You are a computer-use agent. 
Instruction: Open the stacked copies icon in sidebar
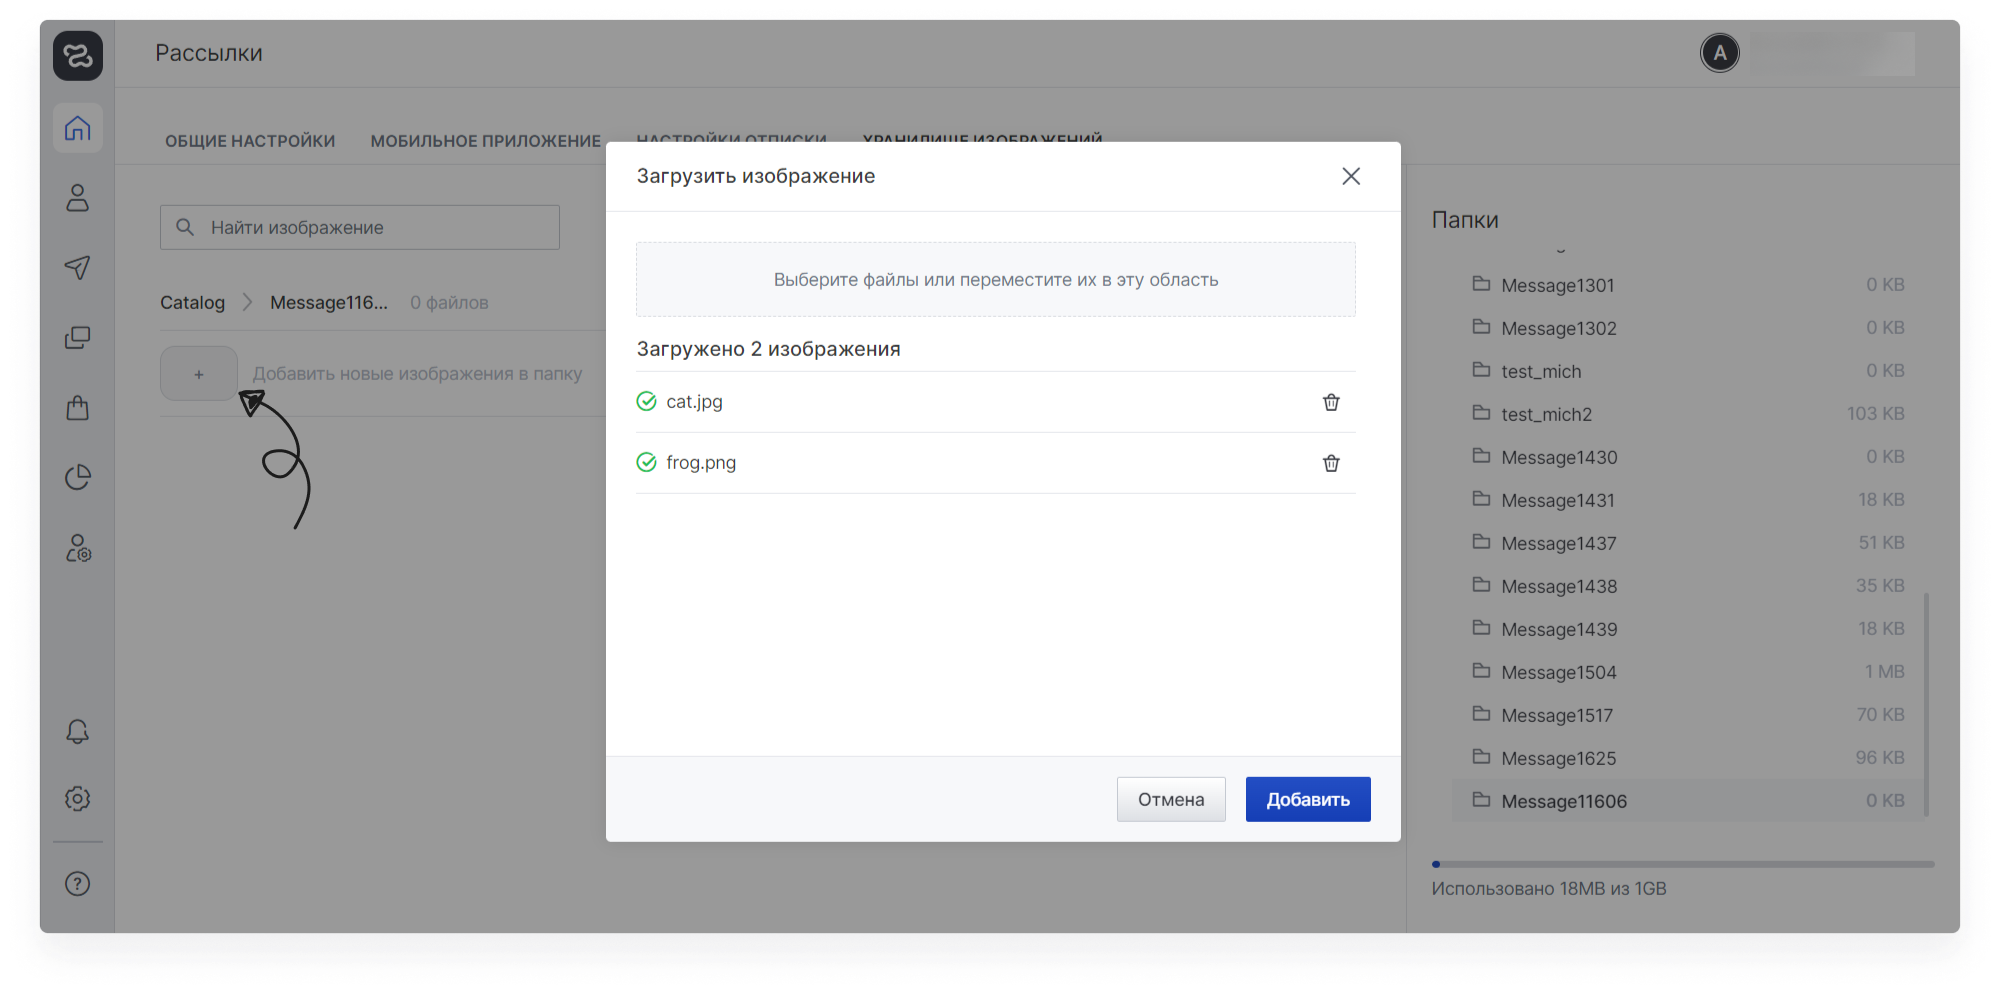tap(78, 337)
